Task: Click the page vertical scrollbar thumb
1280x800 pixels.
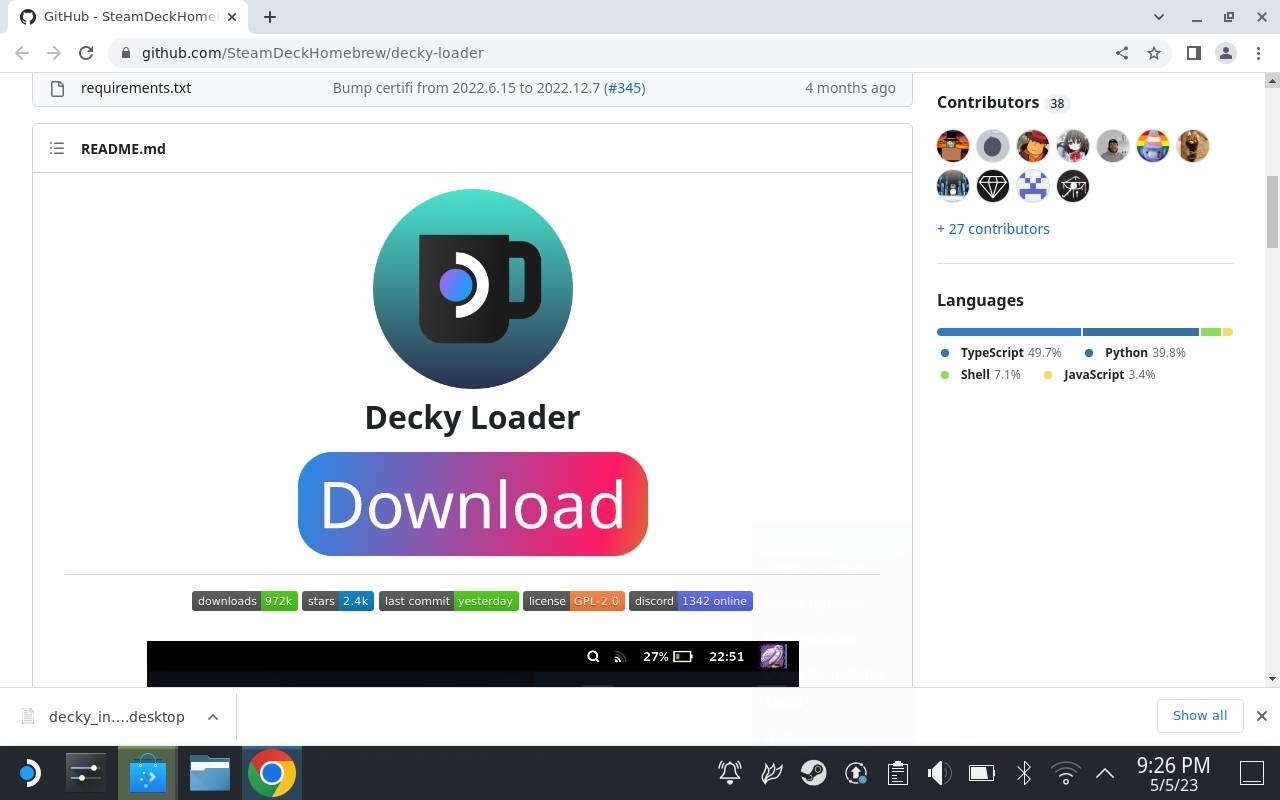Action: pos(1272,212)
